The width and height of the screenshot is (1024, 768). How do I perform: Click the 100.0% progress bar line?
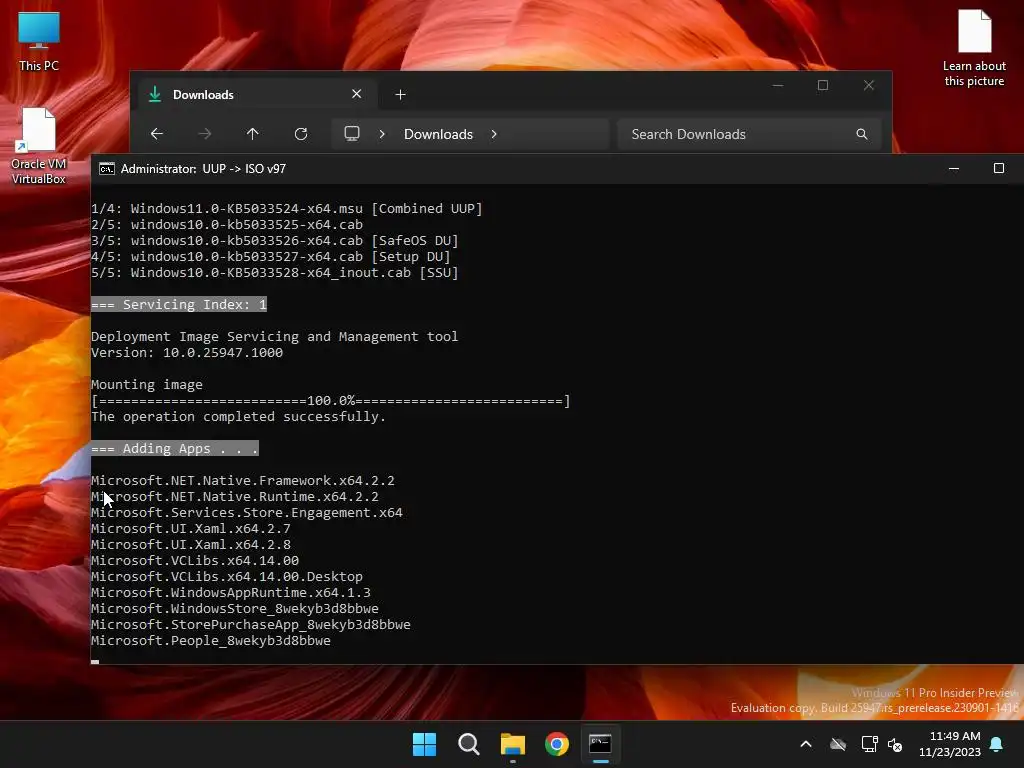pos(330,401)
